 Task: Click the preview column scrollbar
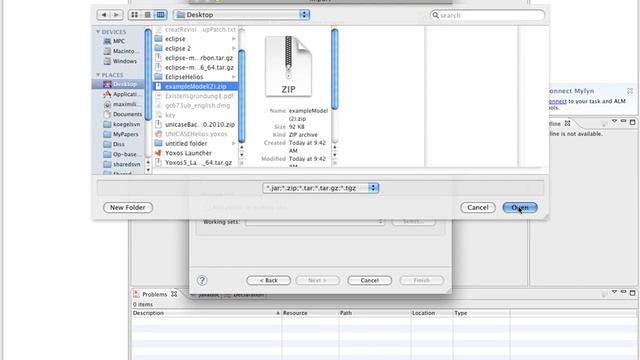click(335, 69)
